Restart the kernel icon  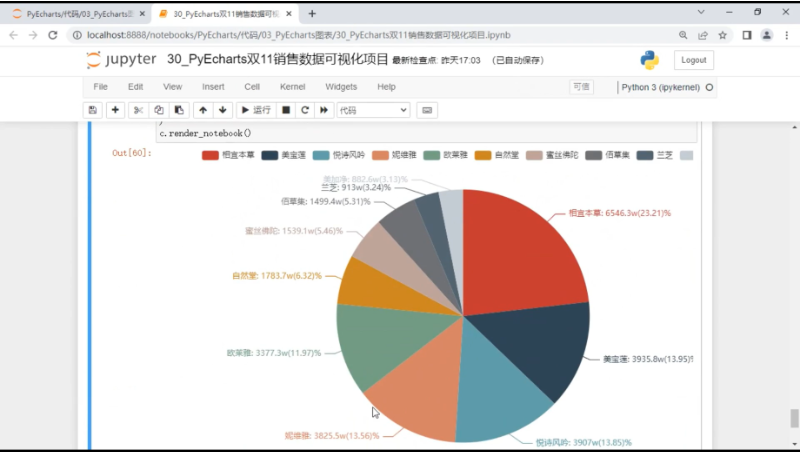click(305, 110)
